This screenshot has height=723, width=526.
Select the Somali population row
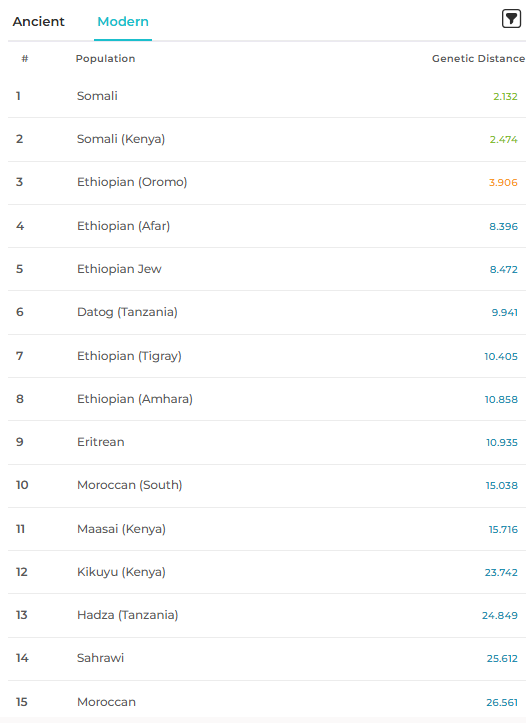click(267, 96)
